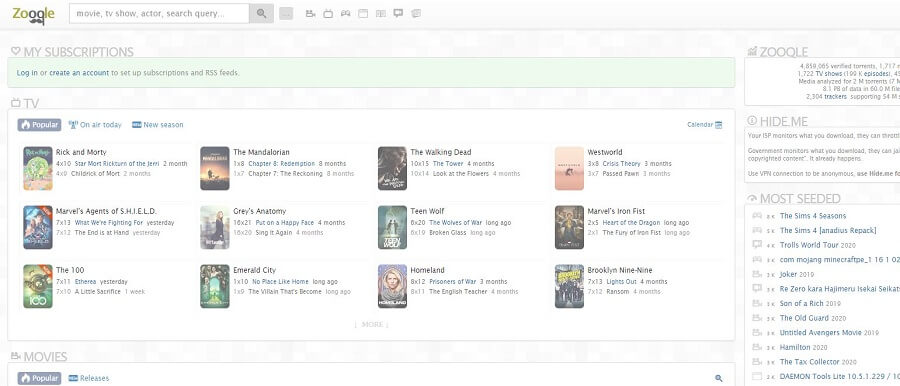Open Prisoners of War episode link
900x386 pixels.
[x=453, y=282]
